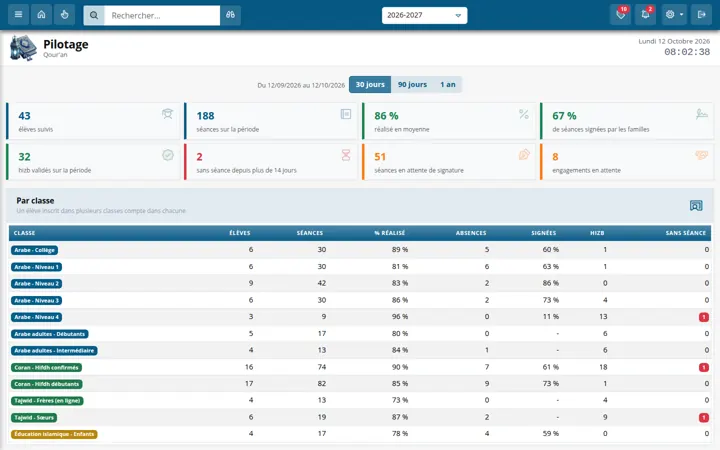
Task: Click the pen icon on attente de signature card
Action: (524, 155)
